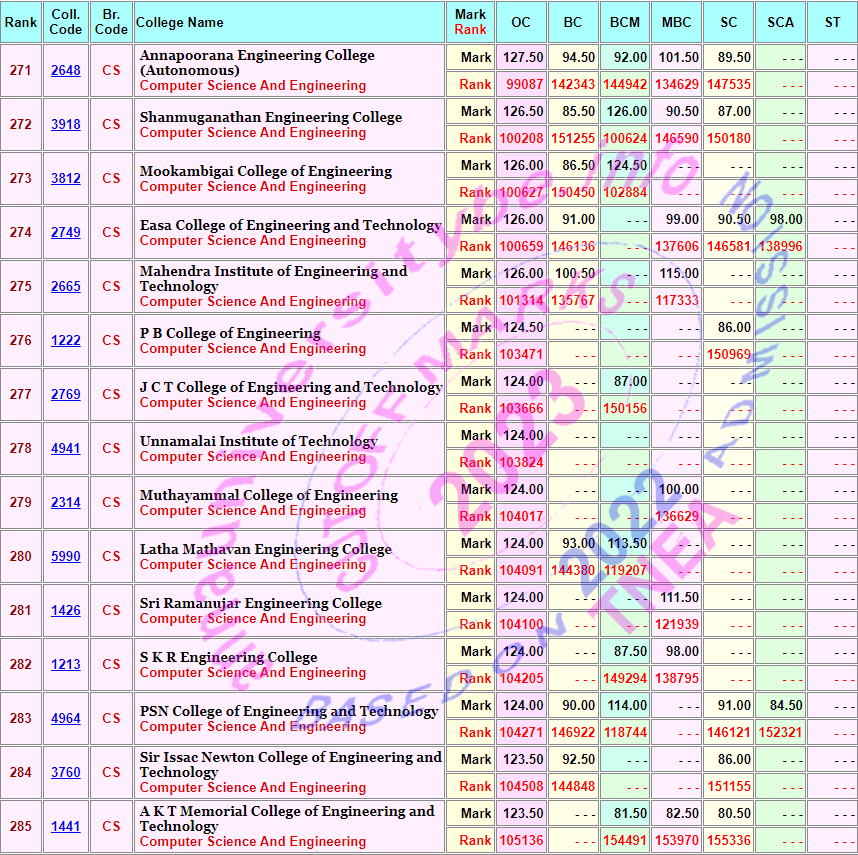This screenshot has height=855, width=858.
Task: Click the OC column header
Action: pos(521,22)
